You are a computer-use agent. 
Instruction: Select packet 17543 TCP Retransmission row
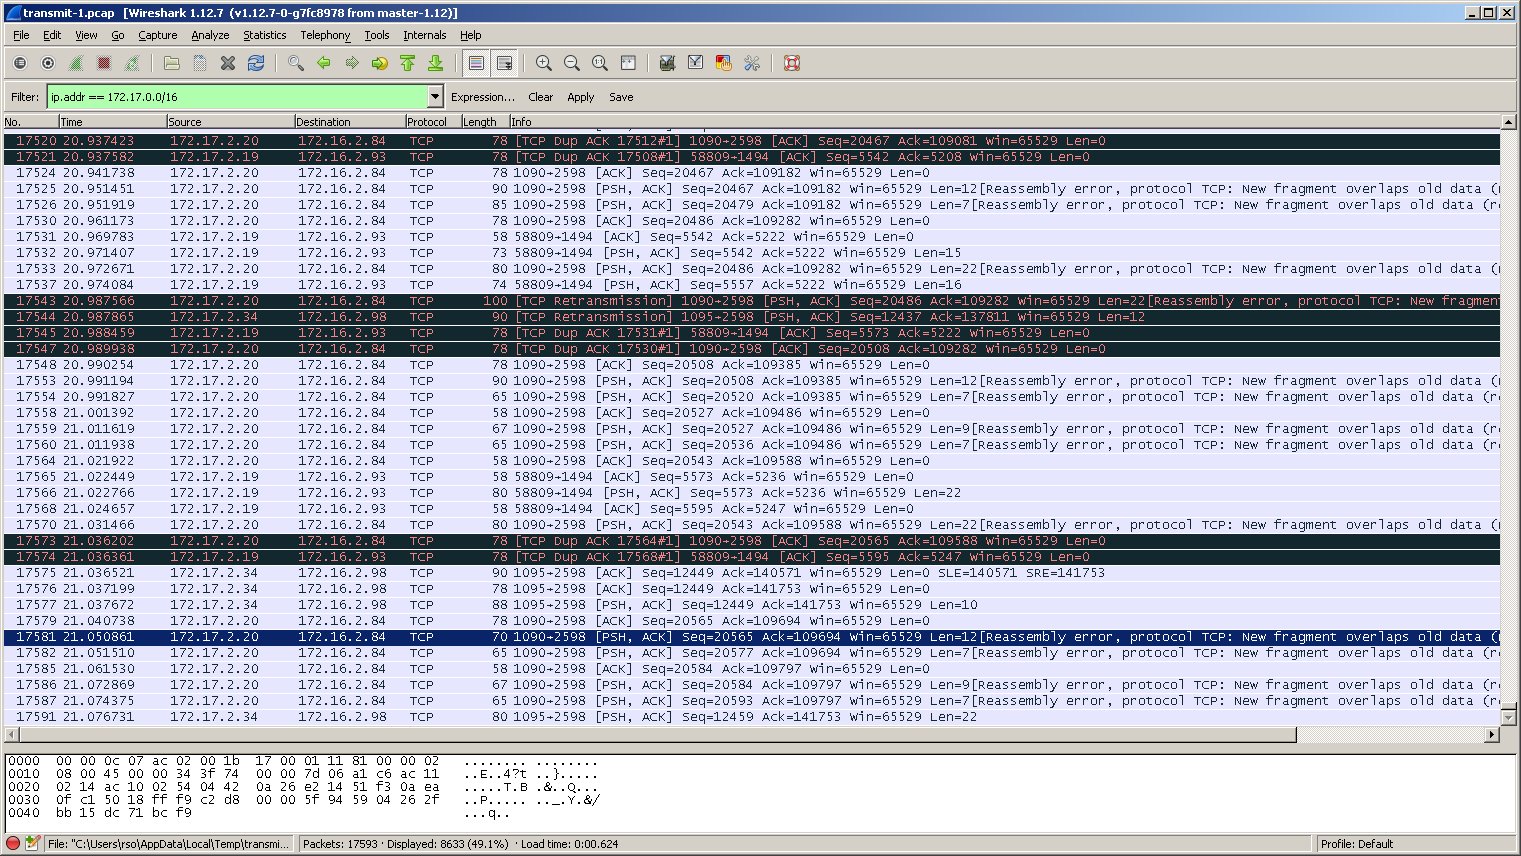[x=752, y=301]
